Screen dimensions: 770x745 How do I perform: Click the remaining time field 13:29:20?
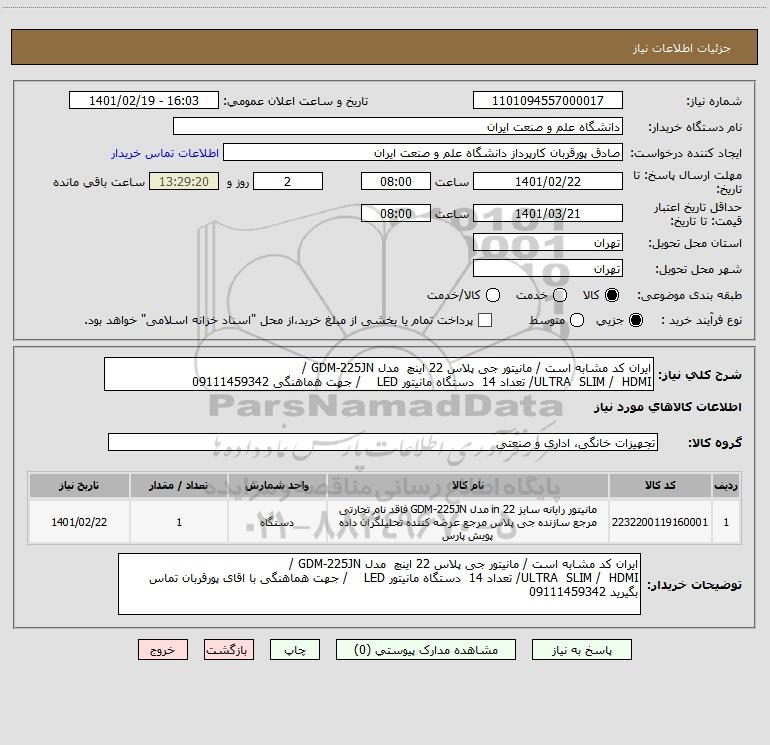[x=184, y=181]
